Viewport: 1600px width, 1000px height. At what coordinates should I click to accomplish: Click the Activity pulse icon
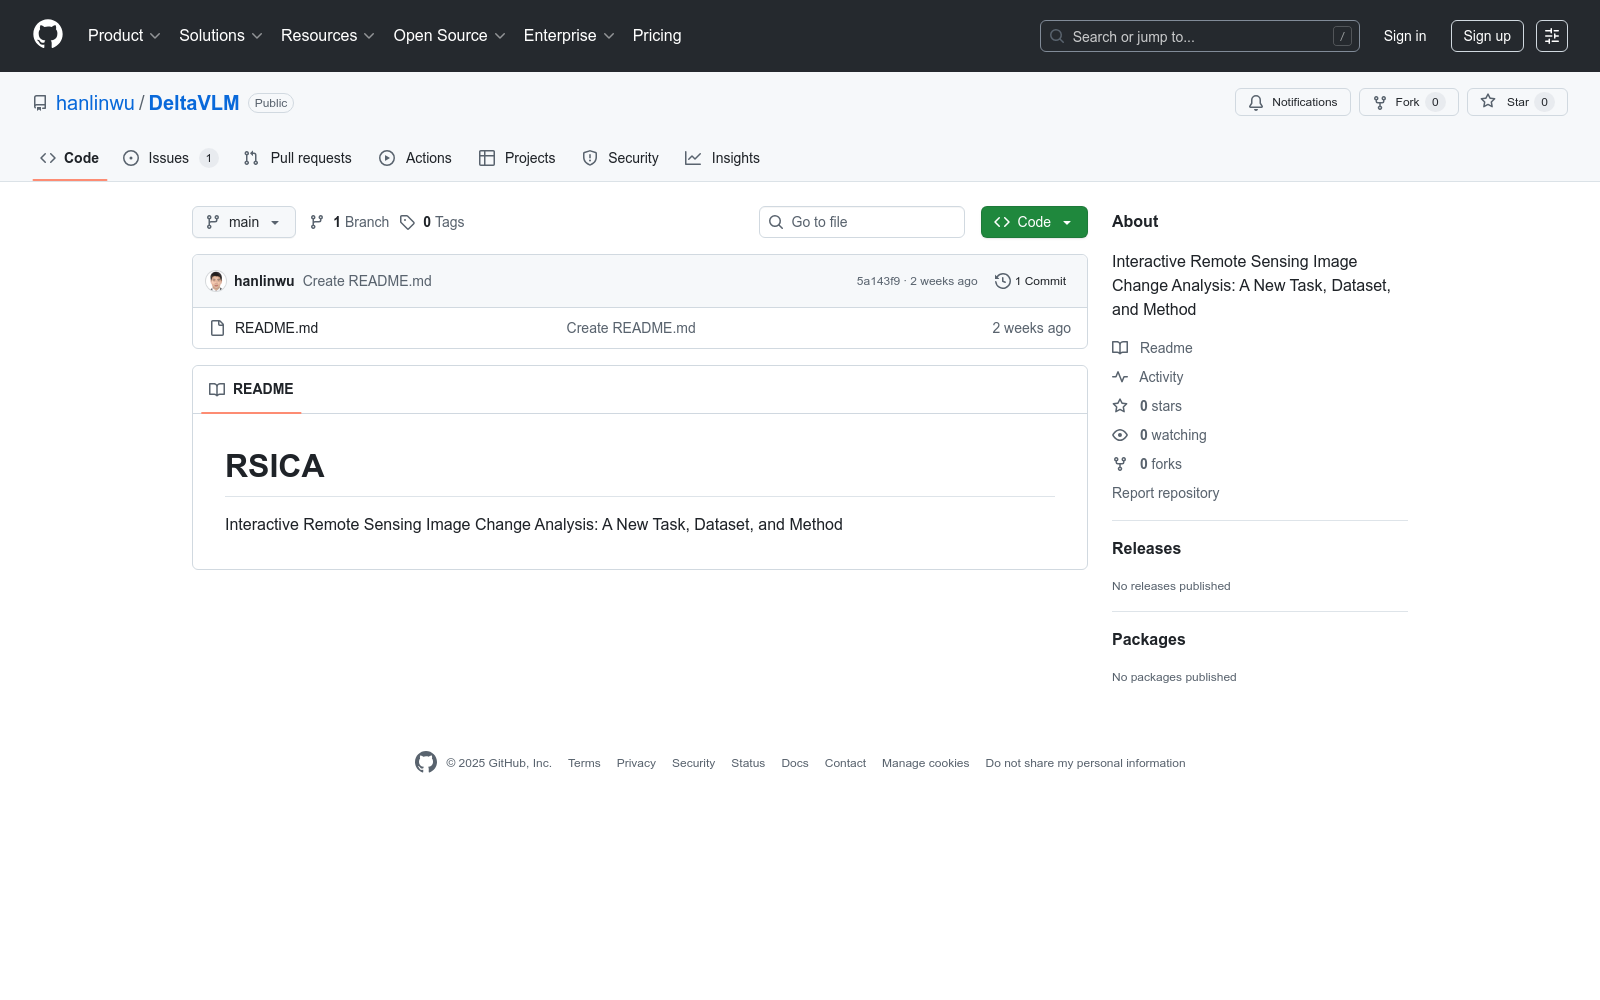[1120, 377]
